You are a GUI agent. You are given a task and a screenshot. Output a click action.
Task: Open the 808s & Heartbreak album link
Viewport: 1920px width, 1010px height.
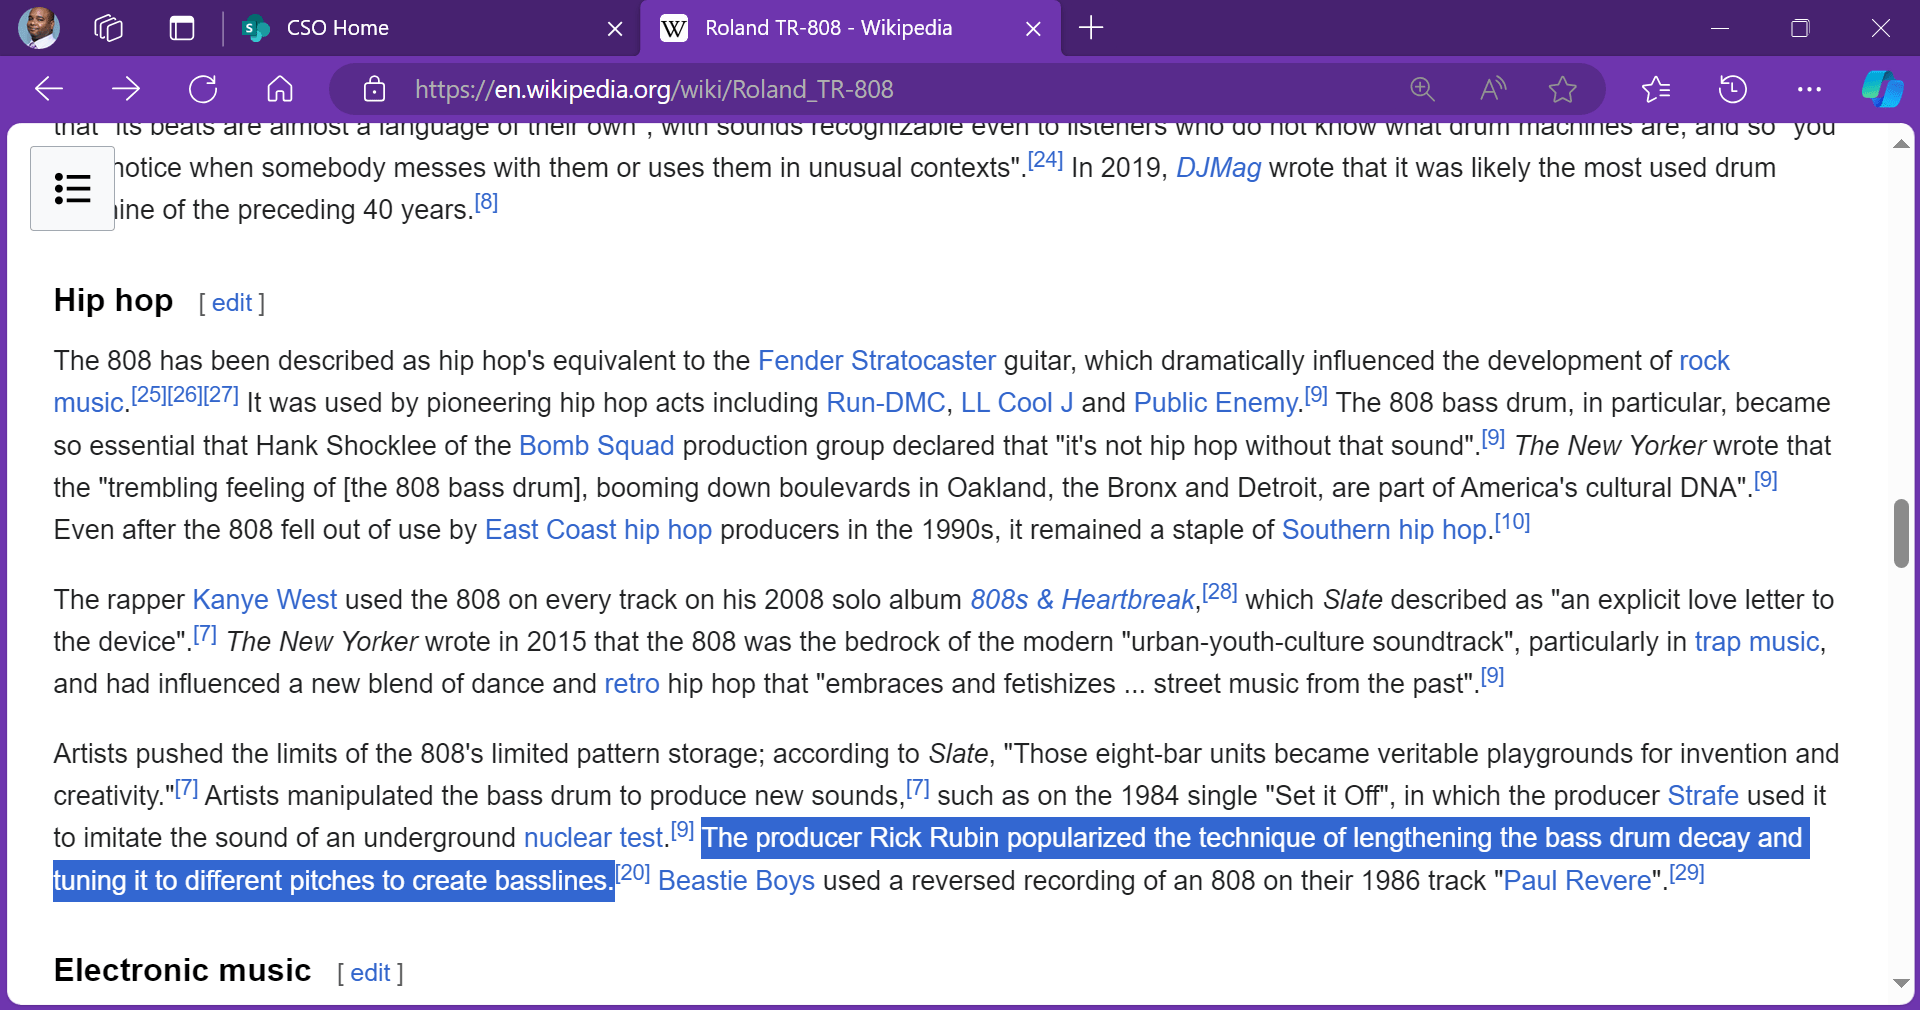pos(1083,600)
